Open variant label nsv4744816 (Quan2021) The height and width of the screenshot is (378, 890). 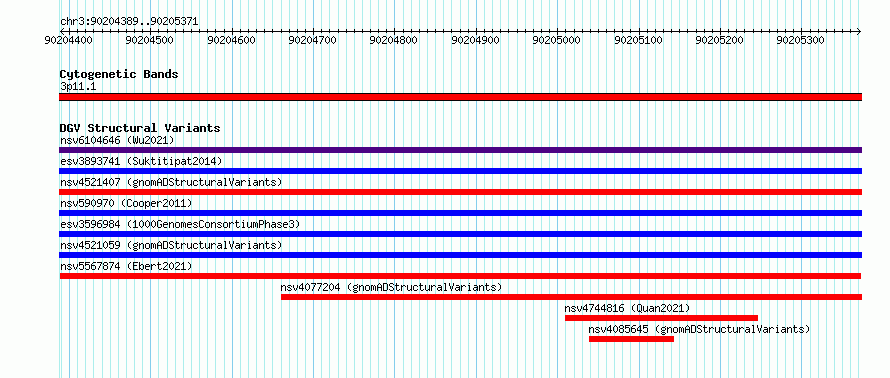pos(627,308)
